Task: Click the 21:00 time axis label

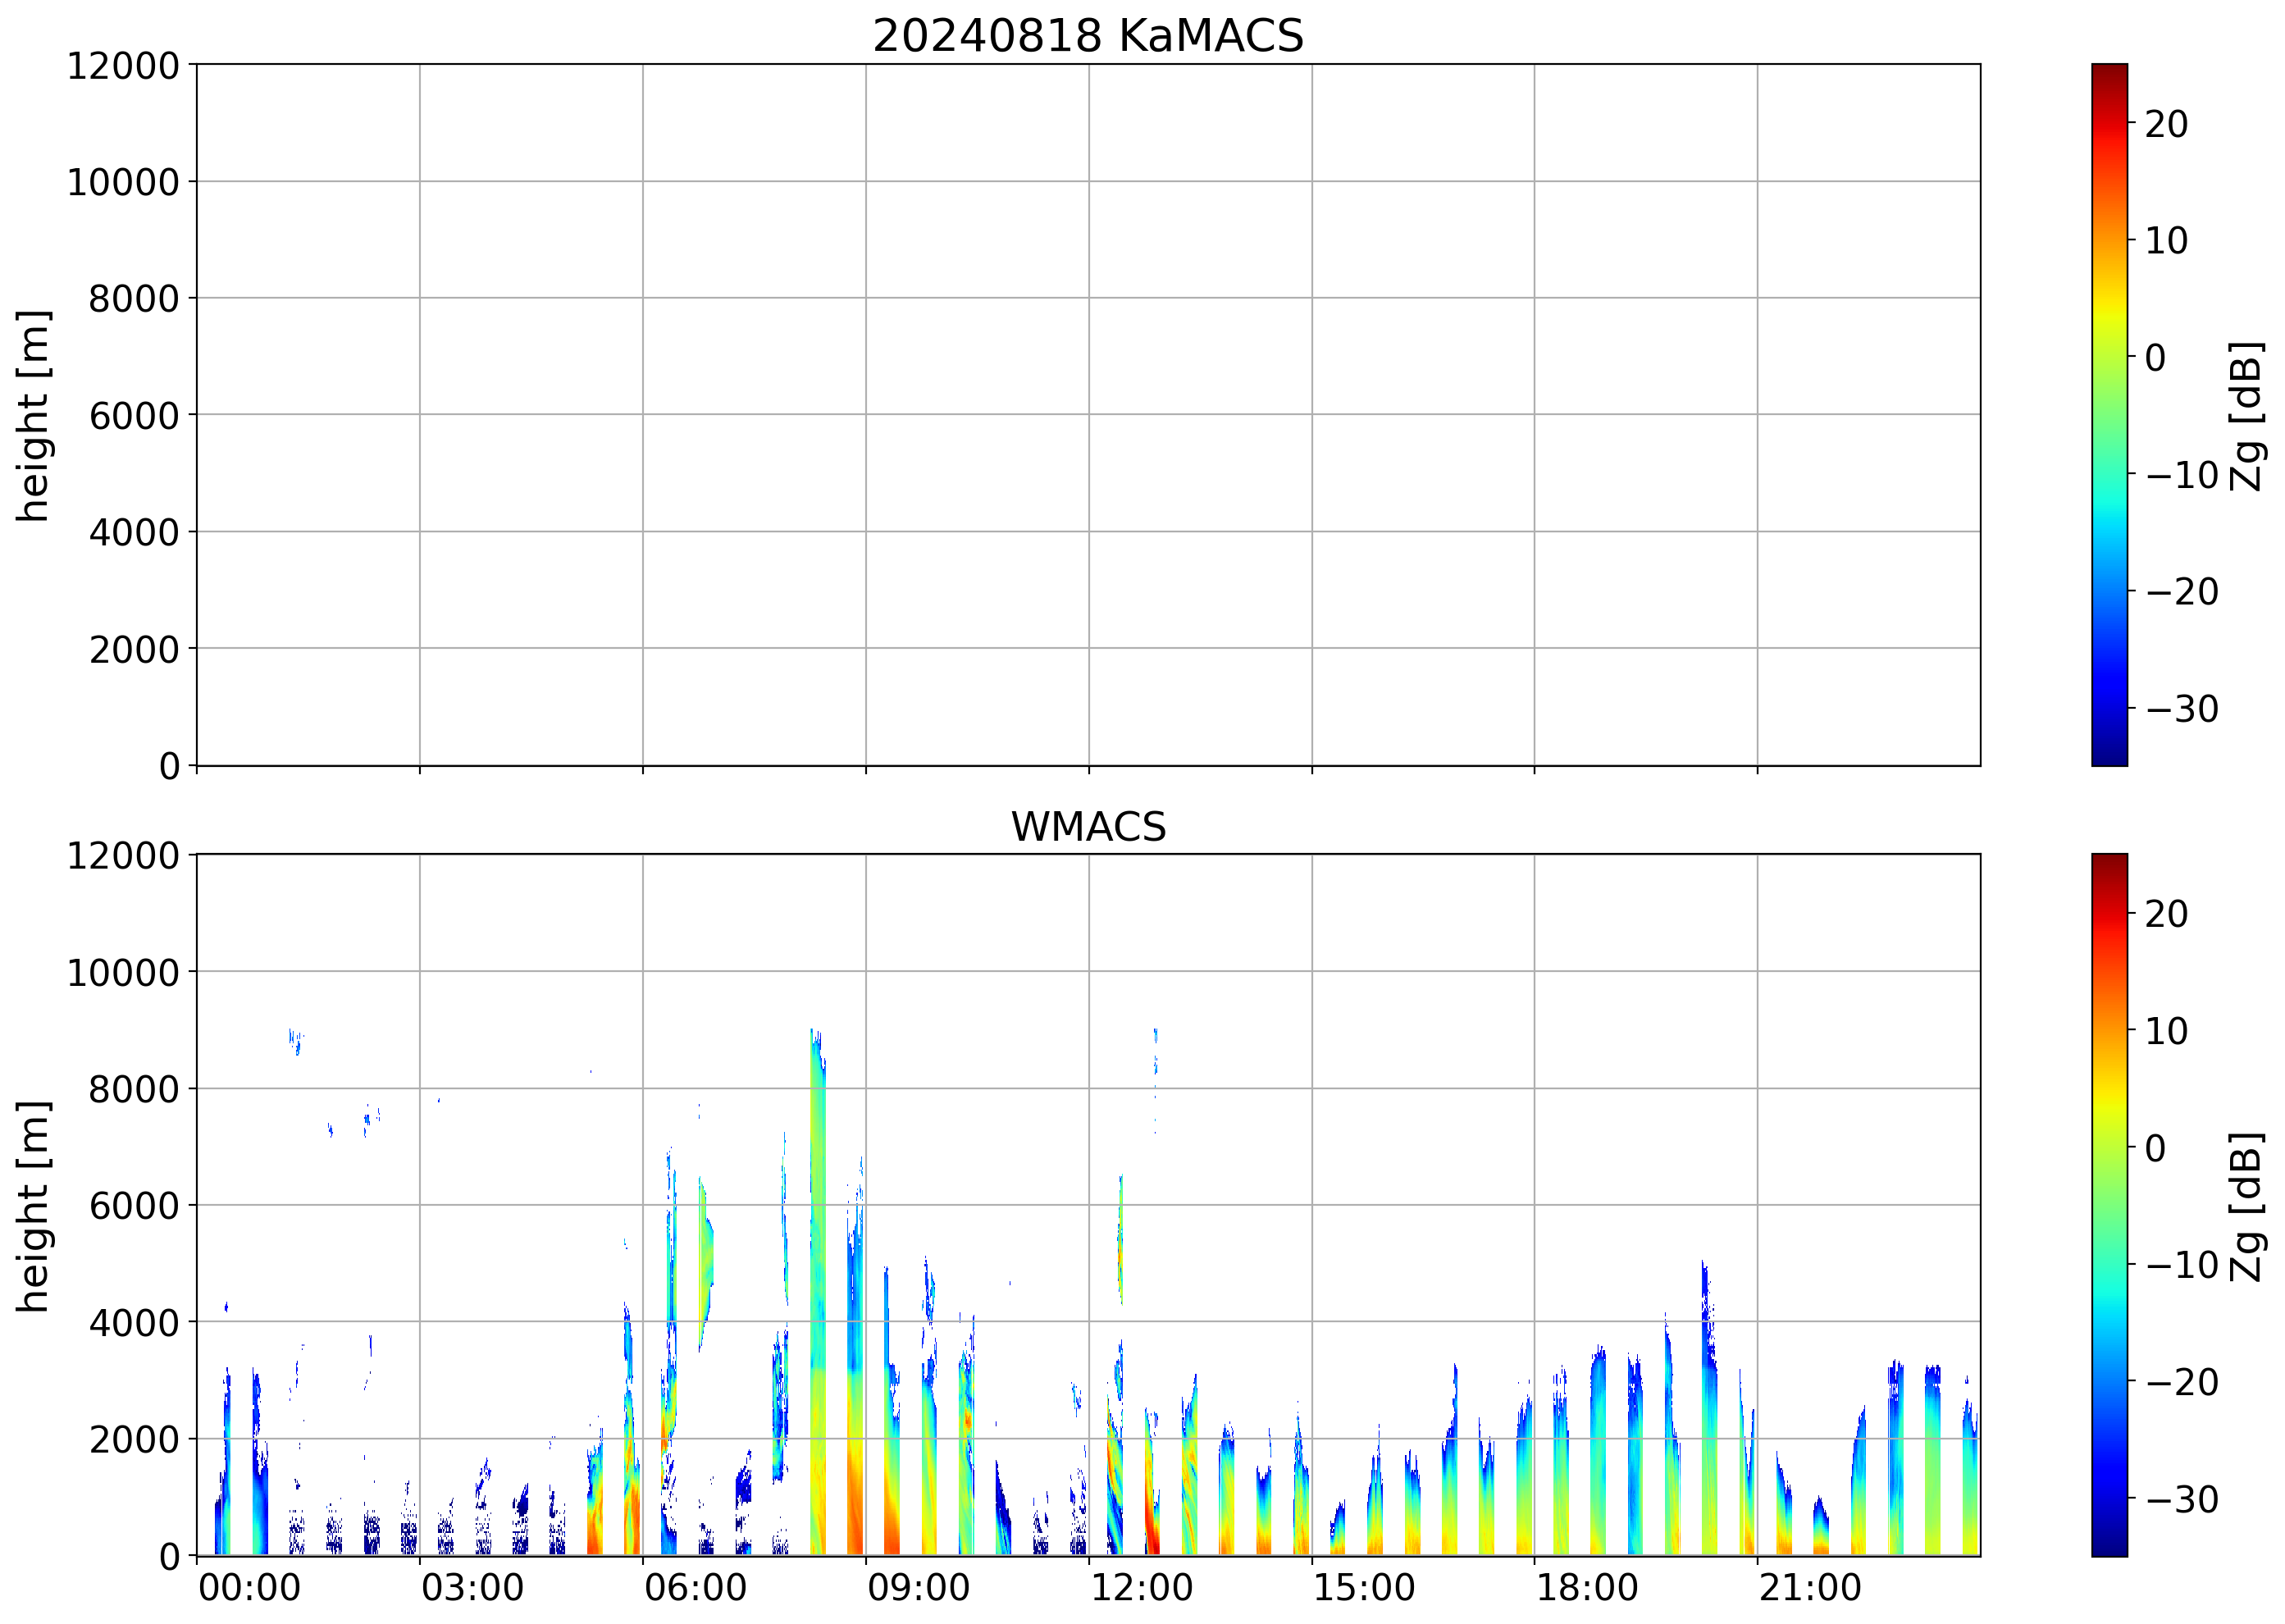Action: tap(1809, 1588)
